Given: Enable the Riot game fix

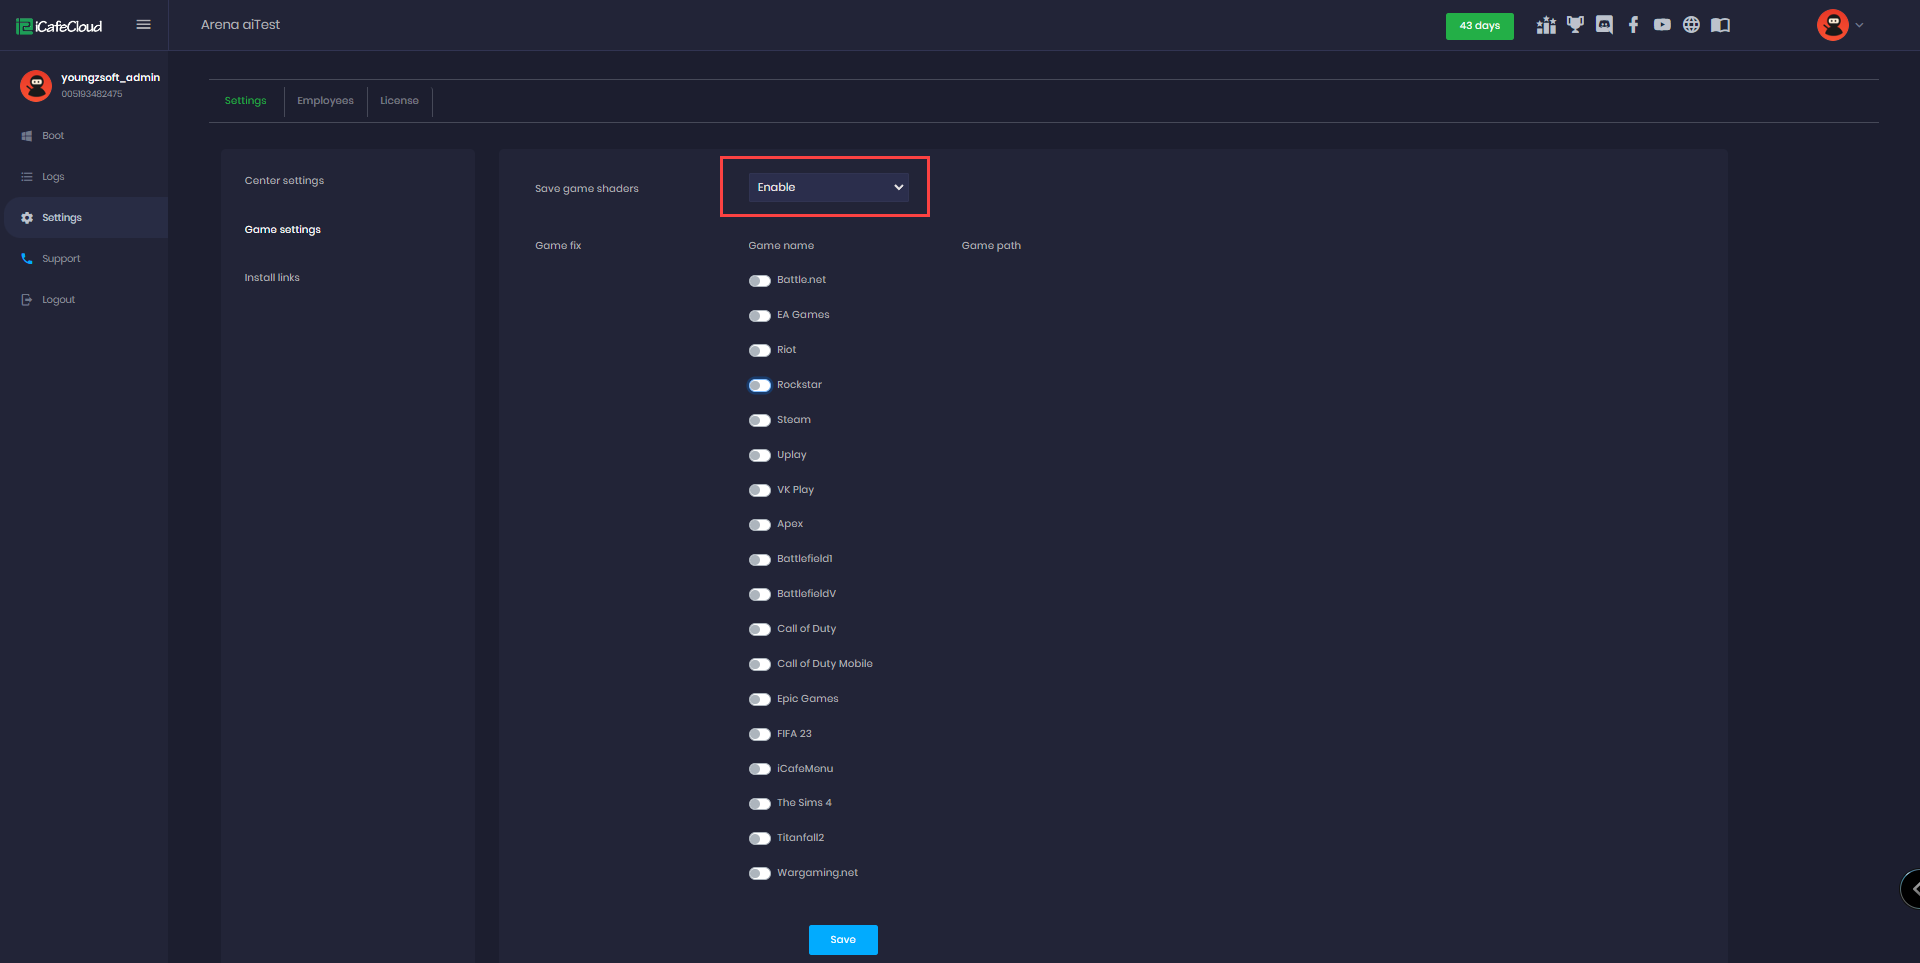Looking at the screenshot, I should pos(760,351).
